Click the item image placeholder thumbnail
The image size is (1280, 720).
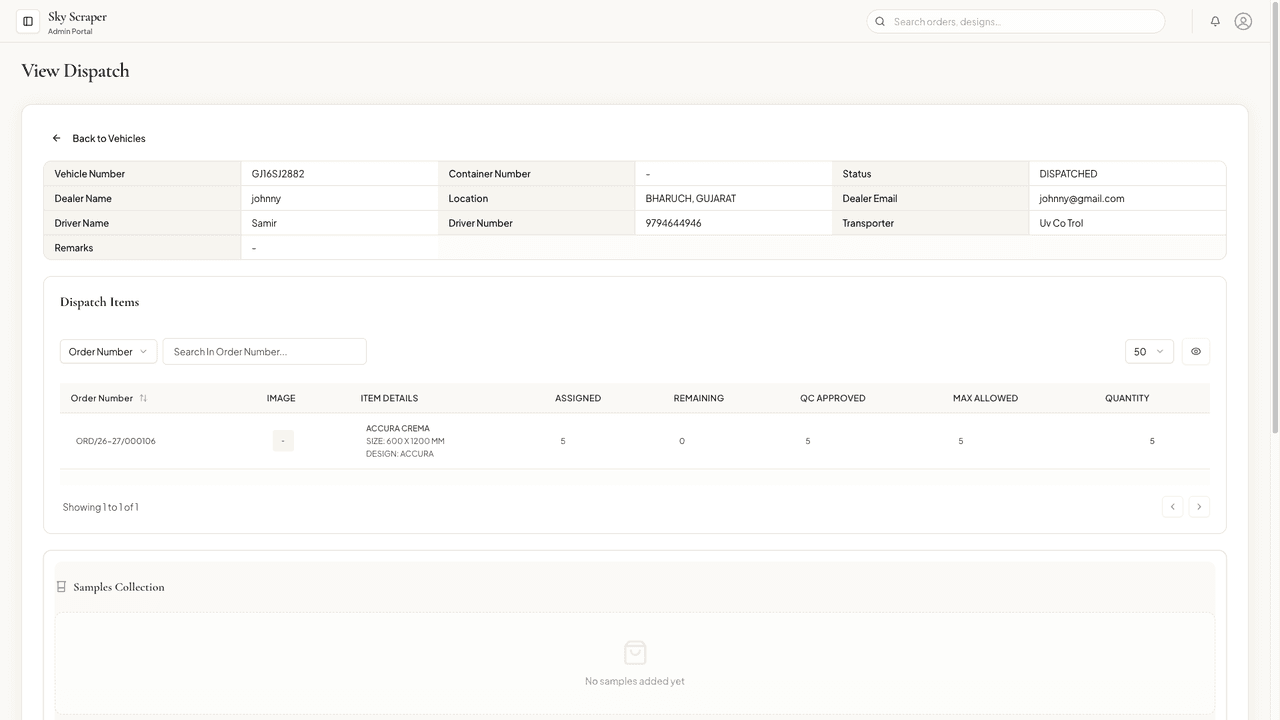(x=283, y=441)
